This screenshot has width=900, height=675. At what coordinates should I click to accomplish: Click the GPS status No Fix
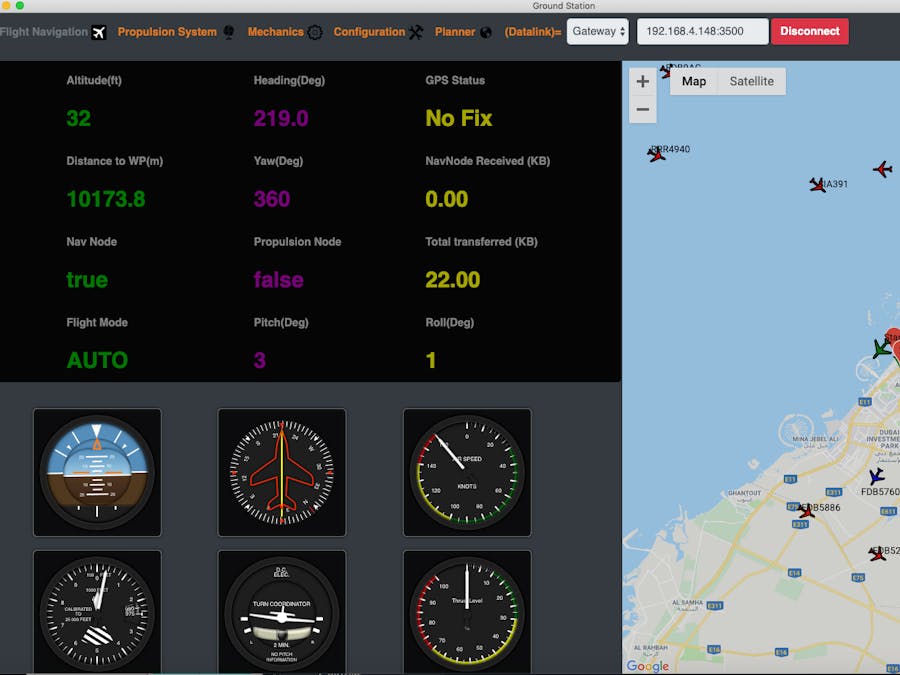click(459, 118)
